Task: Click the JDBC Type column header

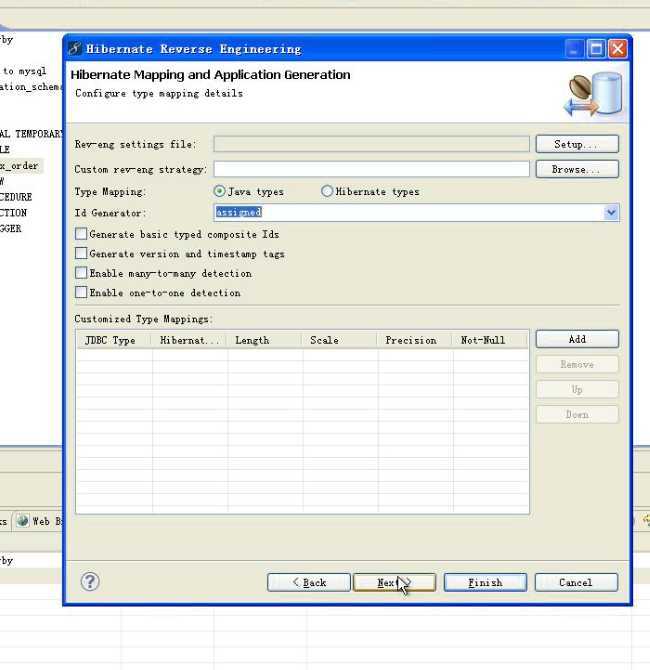Action: point(114,341)
